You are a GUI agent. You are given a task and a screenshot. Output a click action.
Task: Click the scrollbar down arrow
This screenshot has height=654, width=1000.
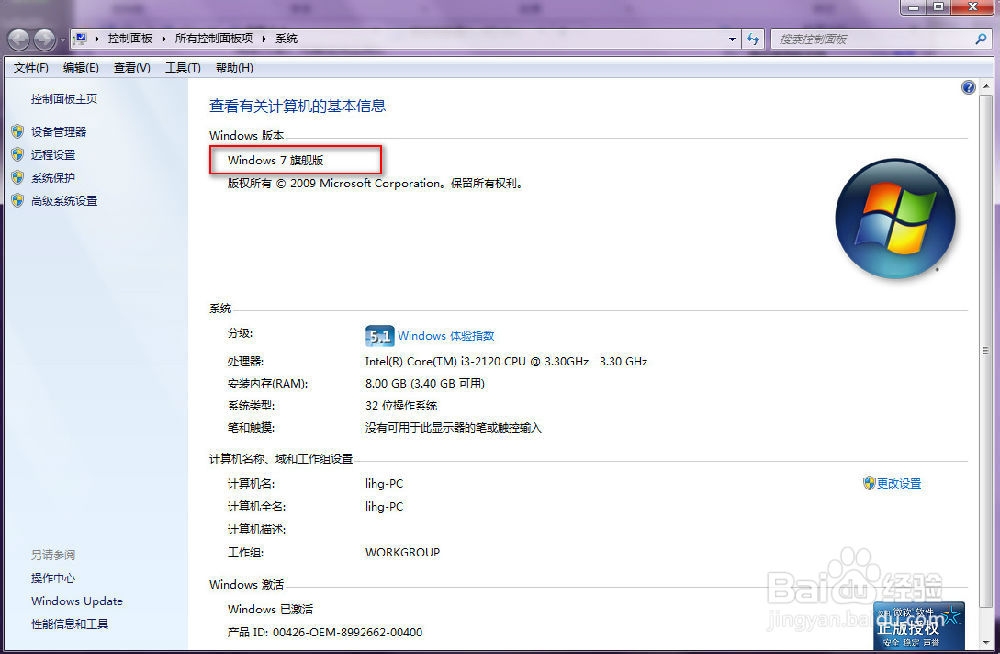point(985,642)
